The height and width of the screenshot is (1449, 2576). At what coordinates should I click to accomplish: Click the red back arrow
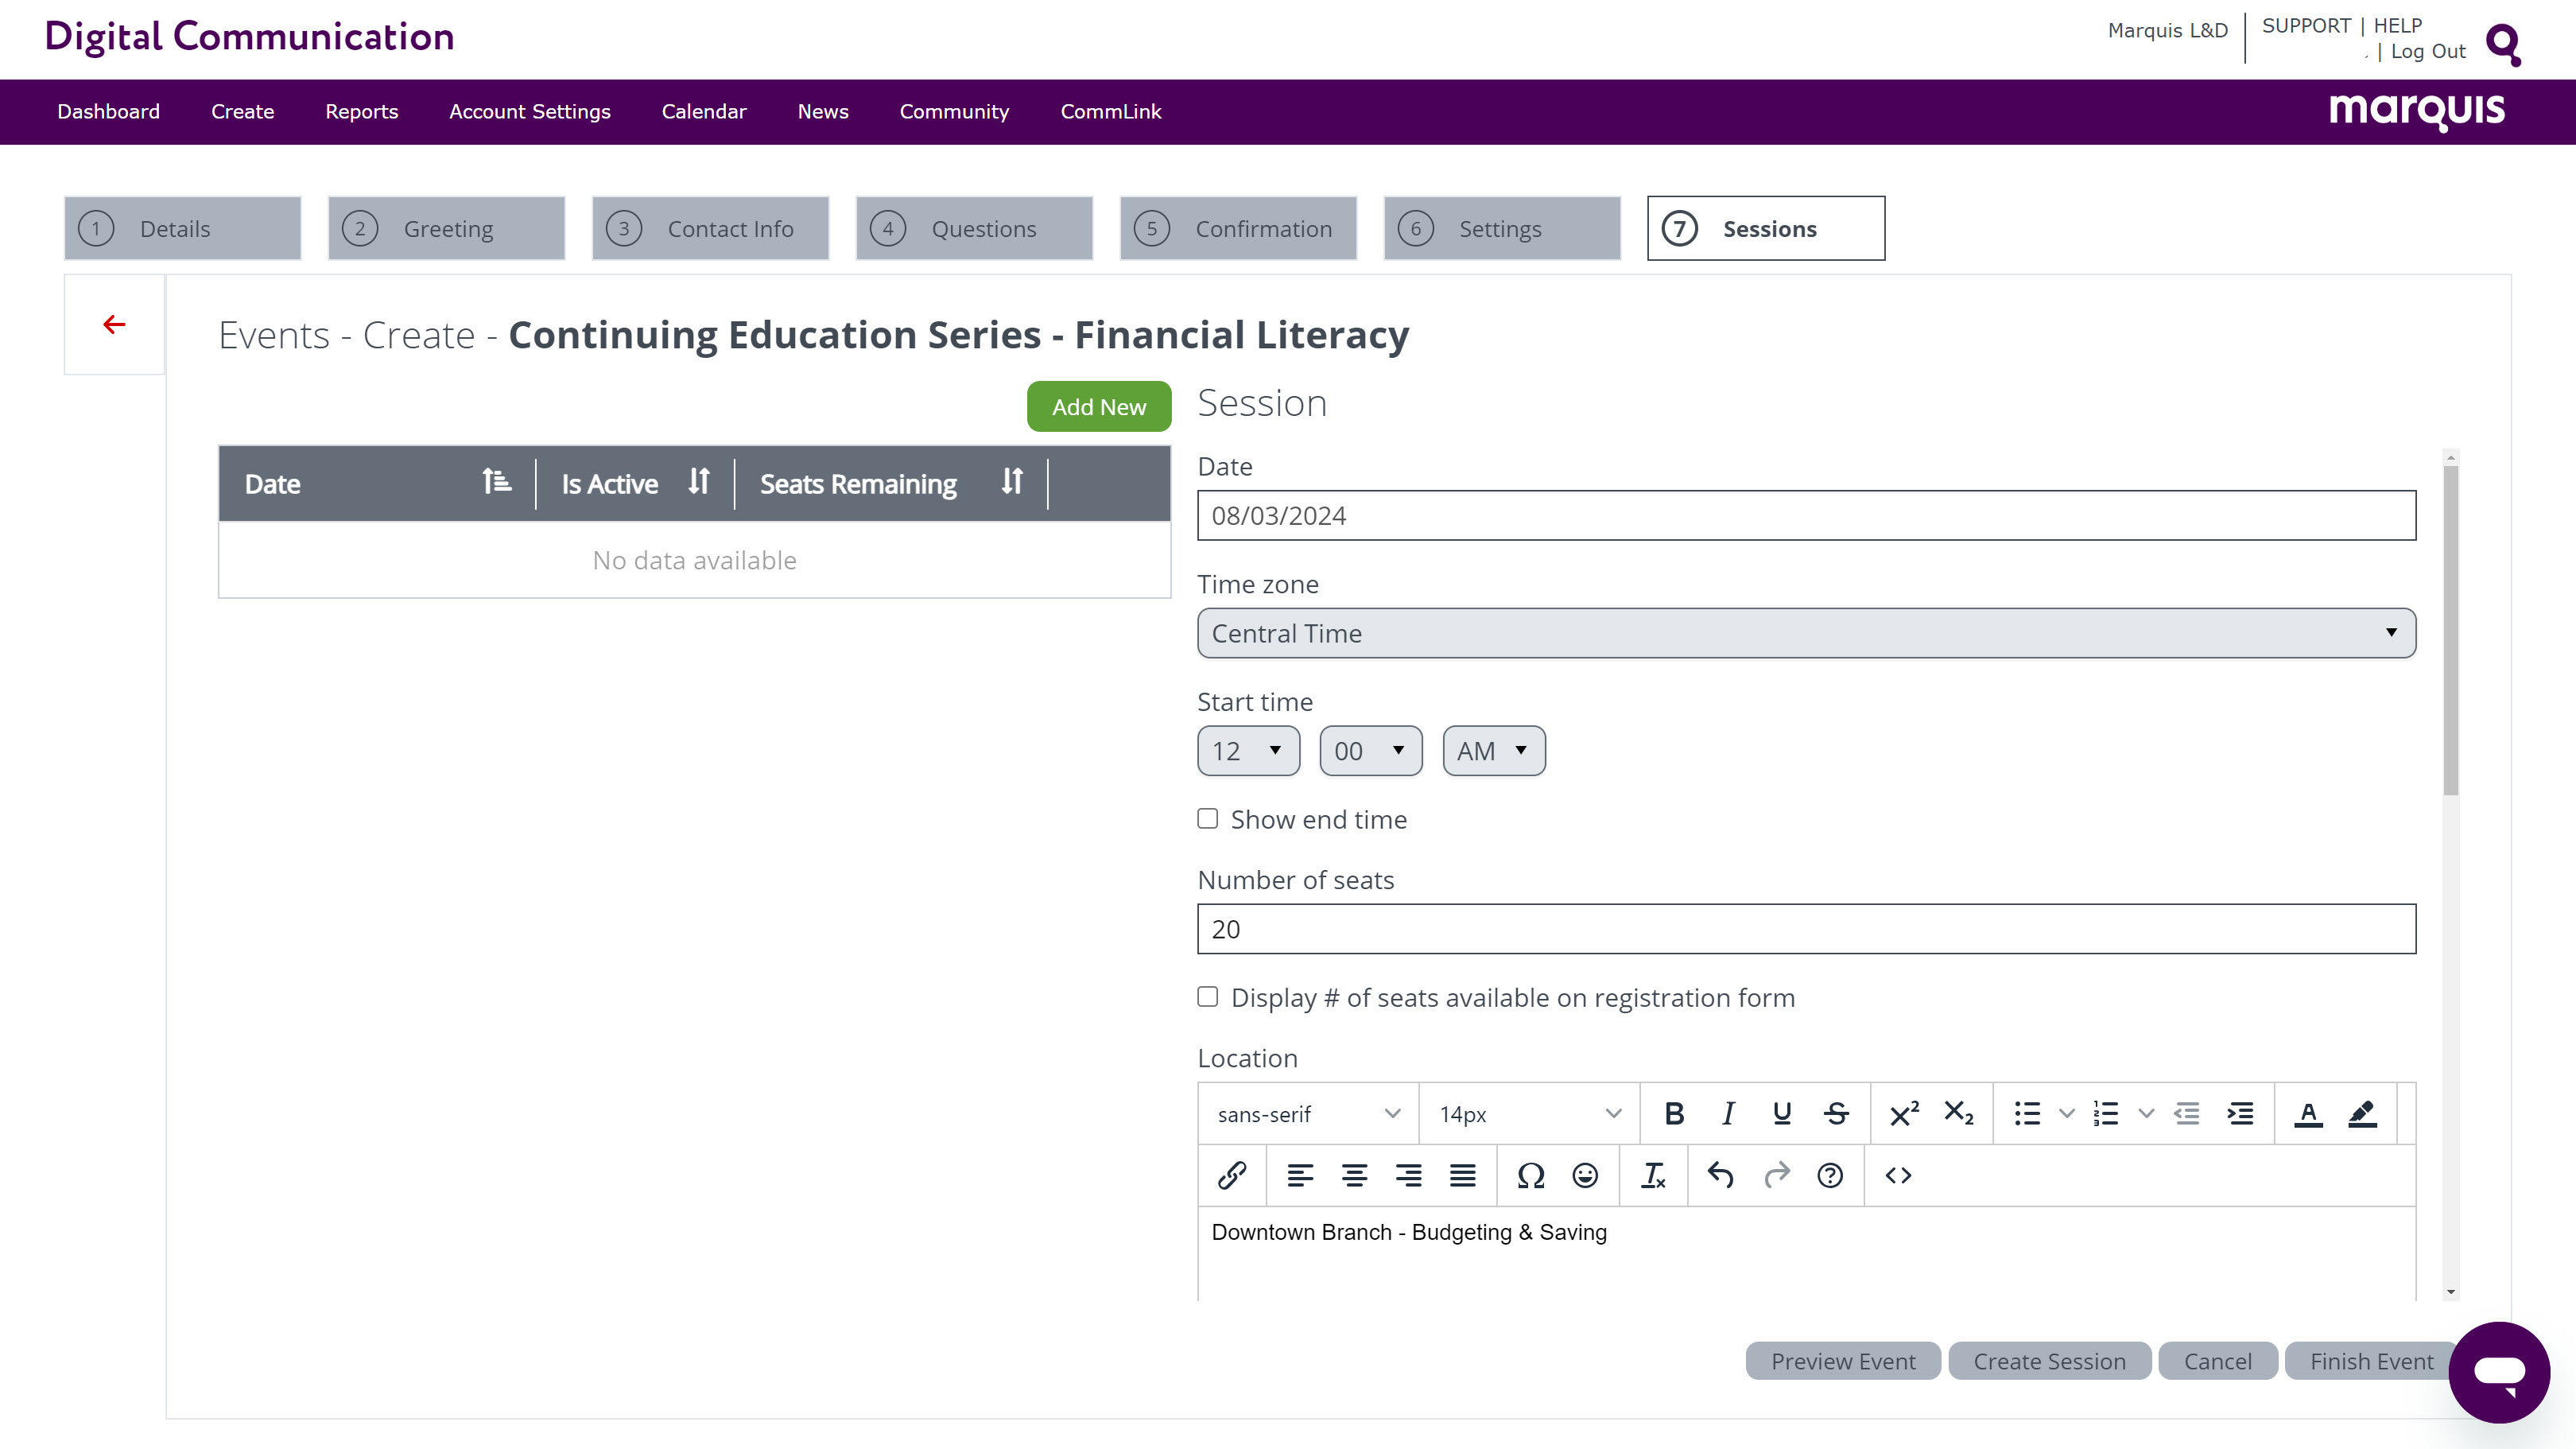pyautogui.click(x=114, y=324)
